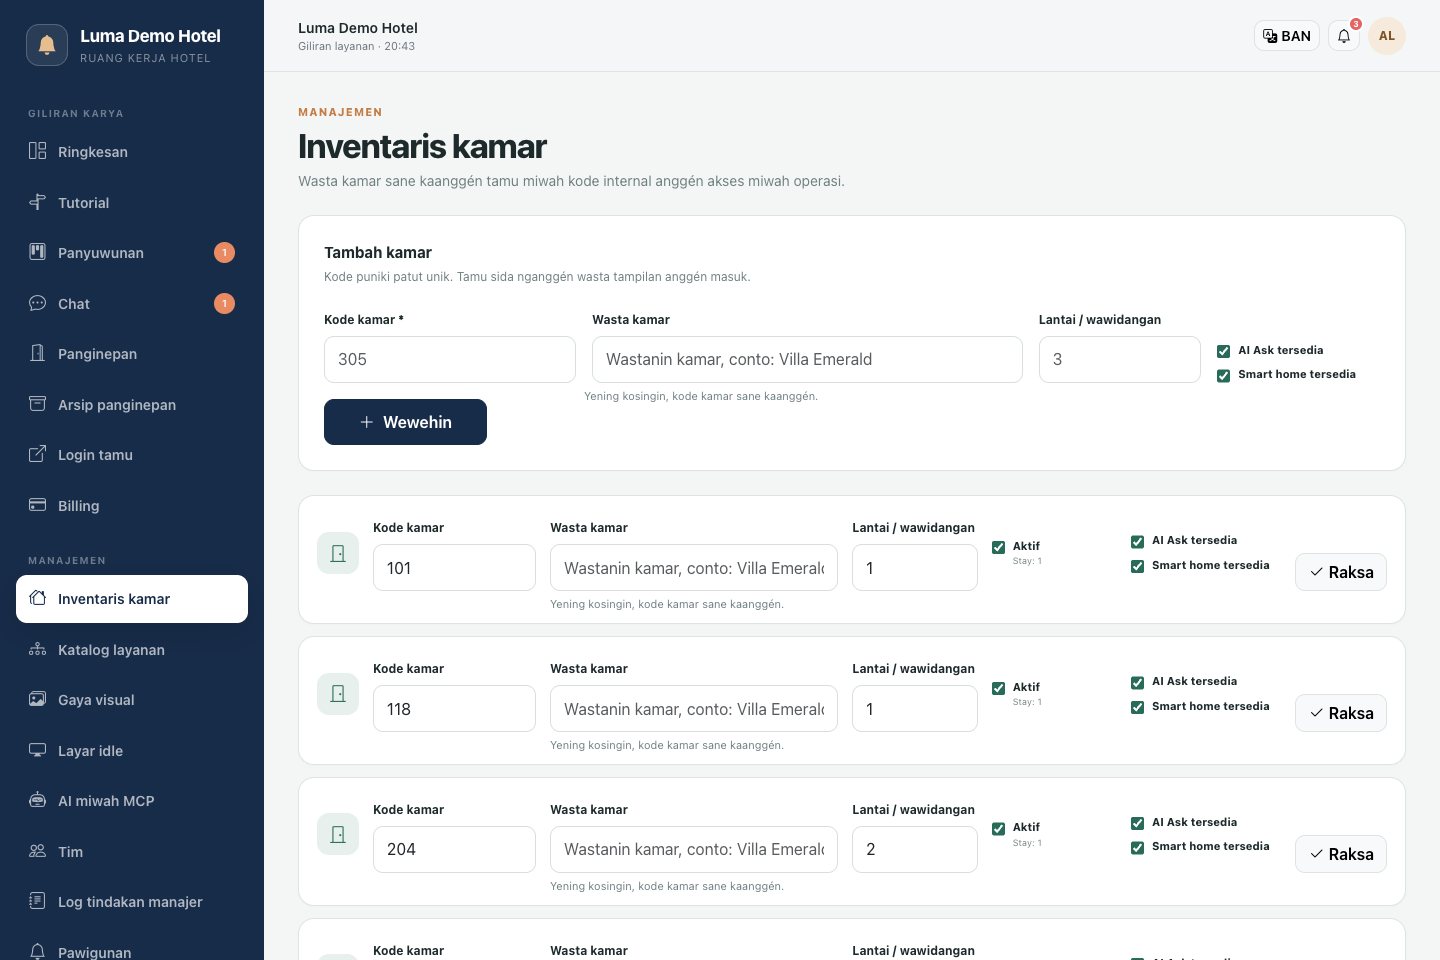The height and width of the screenshot is (960, 1440).
Task: Click the Tim people icon
Action: click(38, 851)
